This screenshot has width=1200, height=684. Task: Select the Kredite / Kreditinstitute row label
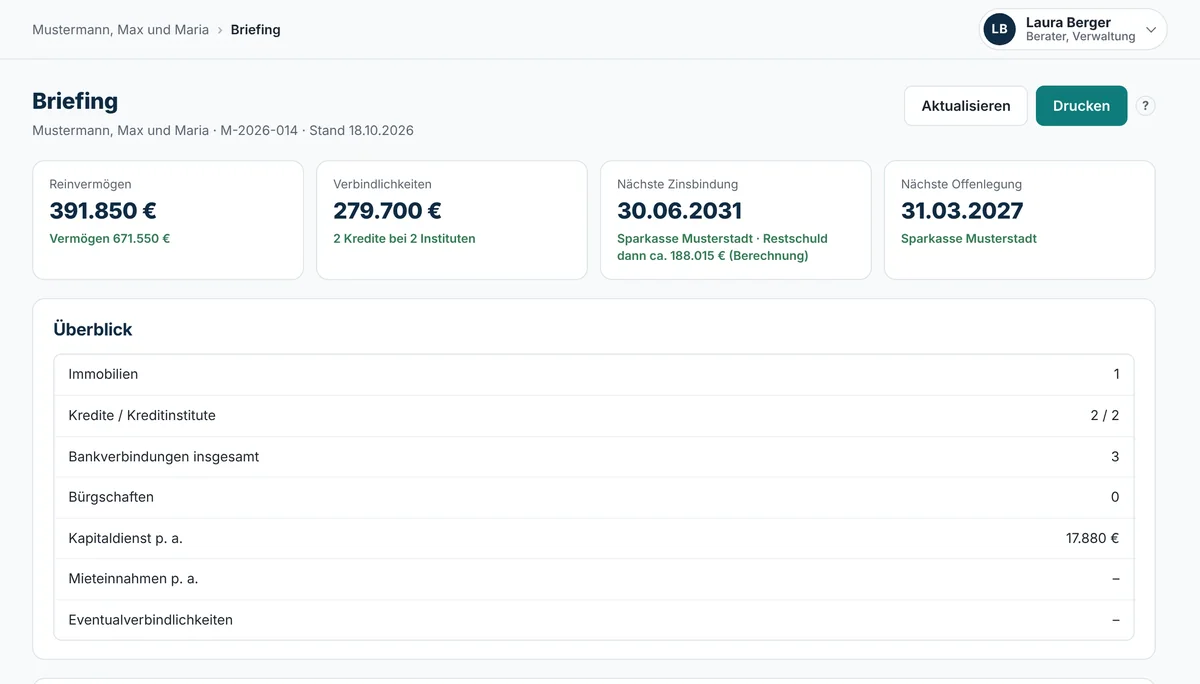click(x=142, y=415)
